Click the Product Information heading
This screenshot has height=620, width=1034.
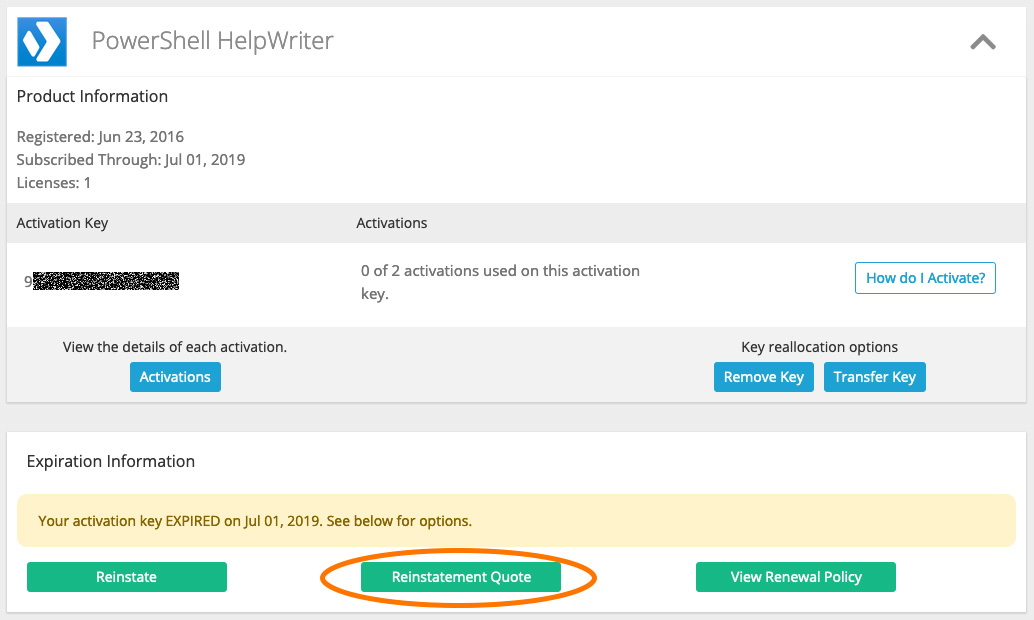coord(92,96)
